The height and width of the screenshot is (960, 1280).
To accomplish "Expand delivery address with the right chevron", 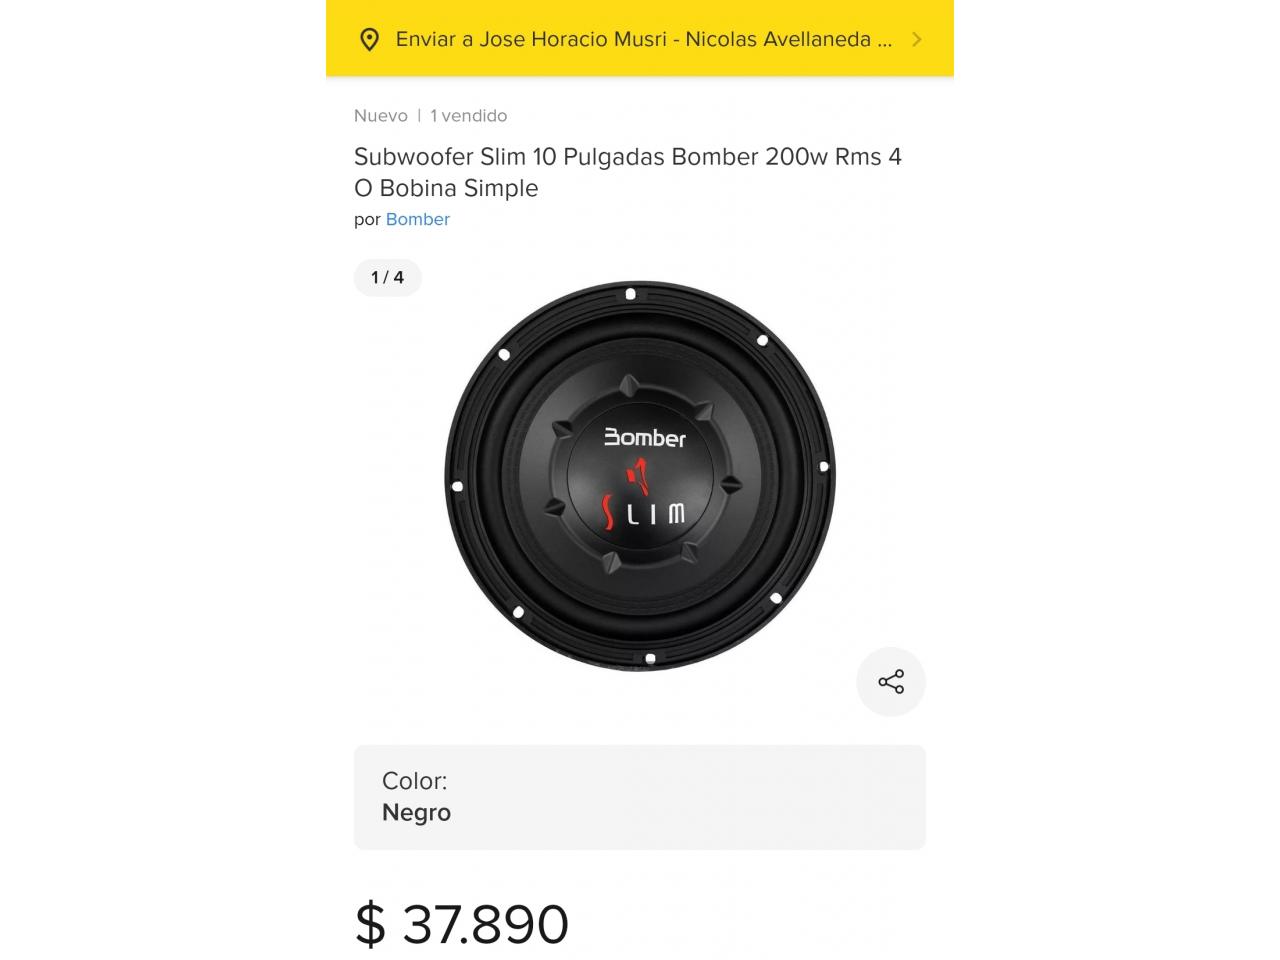I will pyautogui.click(x=917, y=40).
